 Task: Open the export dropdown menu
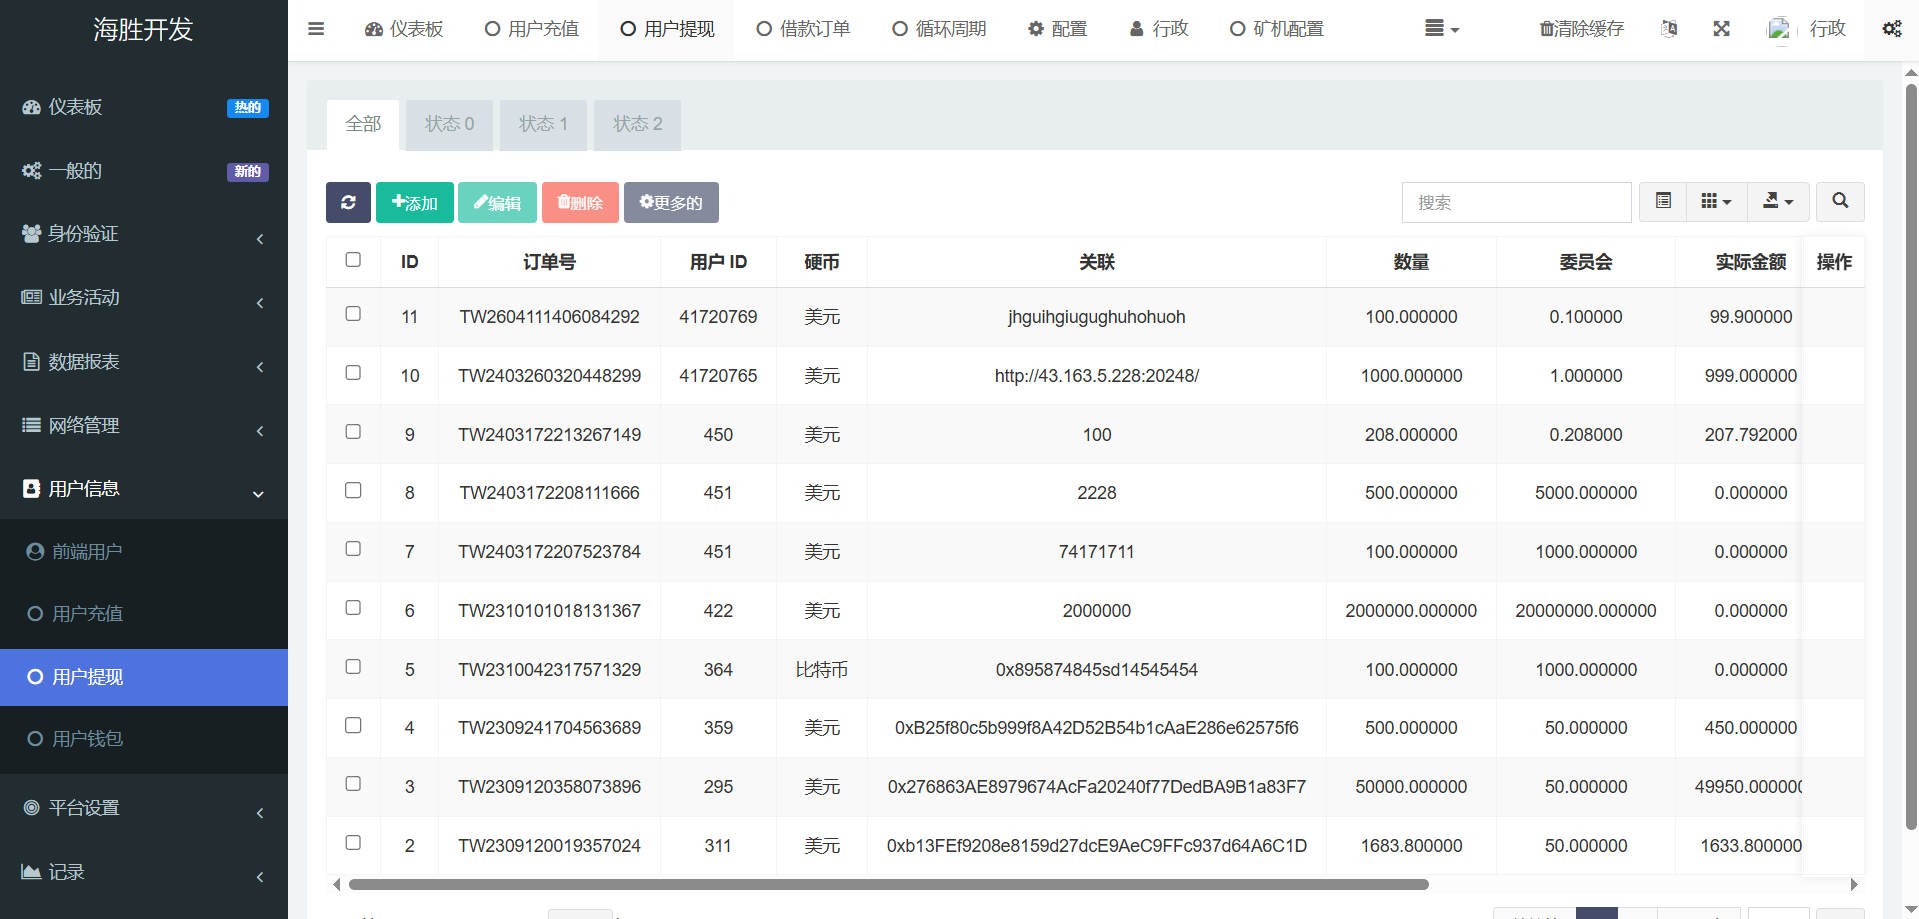1777,201
